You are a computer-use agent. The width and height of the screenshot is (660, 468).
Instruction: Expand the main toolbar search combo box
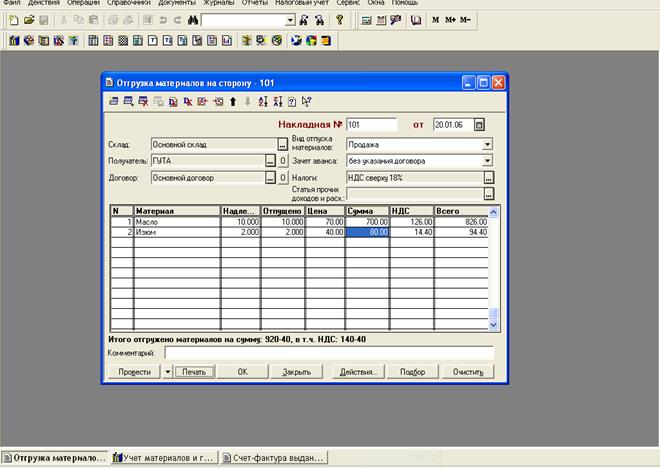[290, 20]
